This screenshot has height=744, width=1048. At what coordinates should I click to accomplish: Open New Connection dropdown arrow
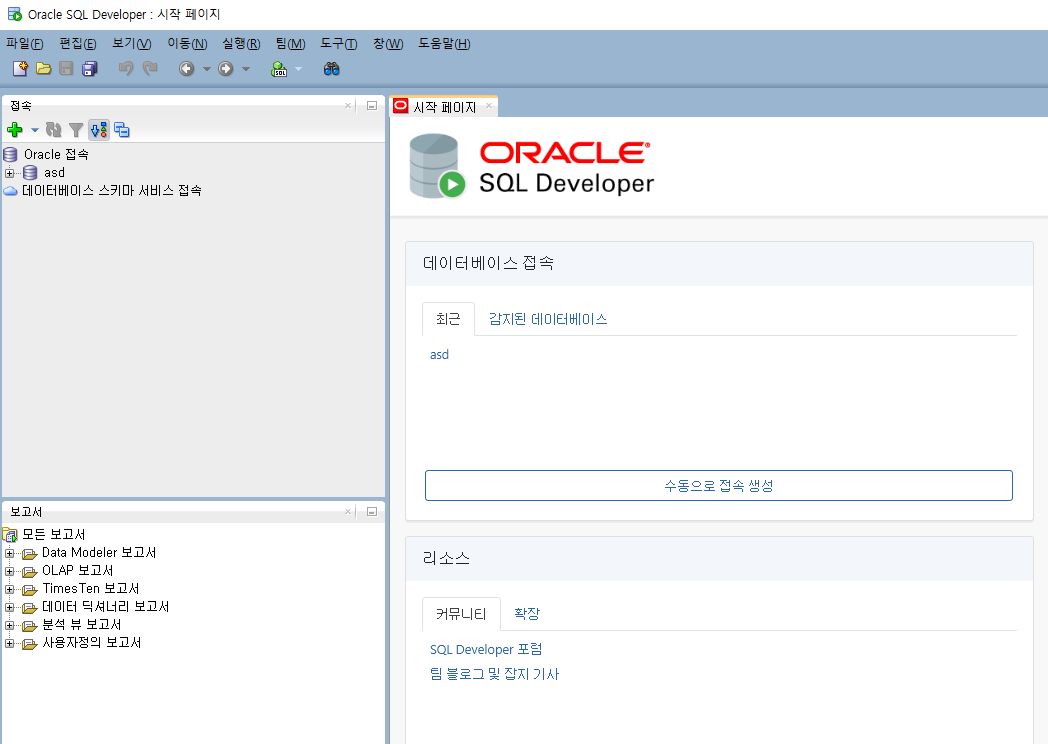coord(35,130)
